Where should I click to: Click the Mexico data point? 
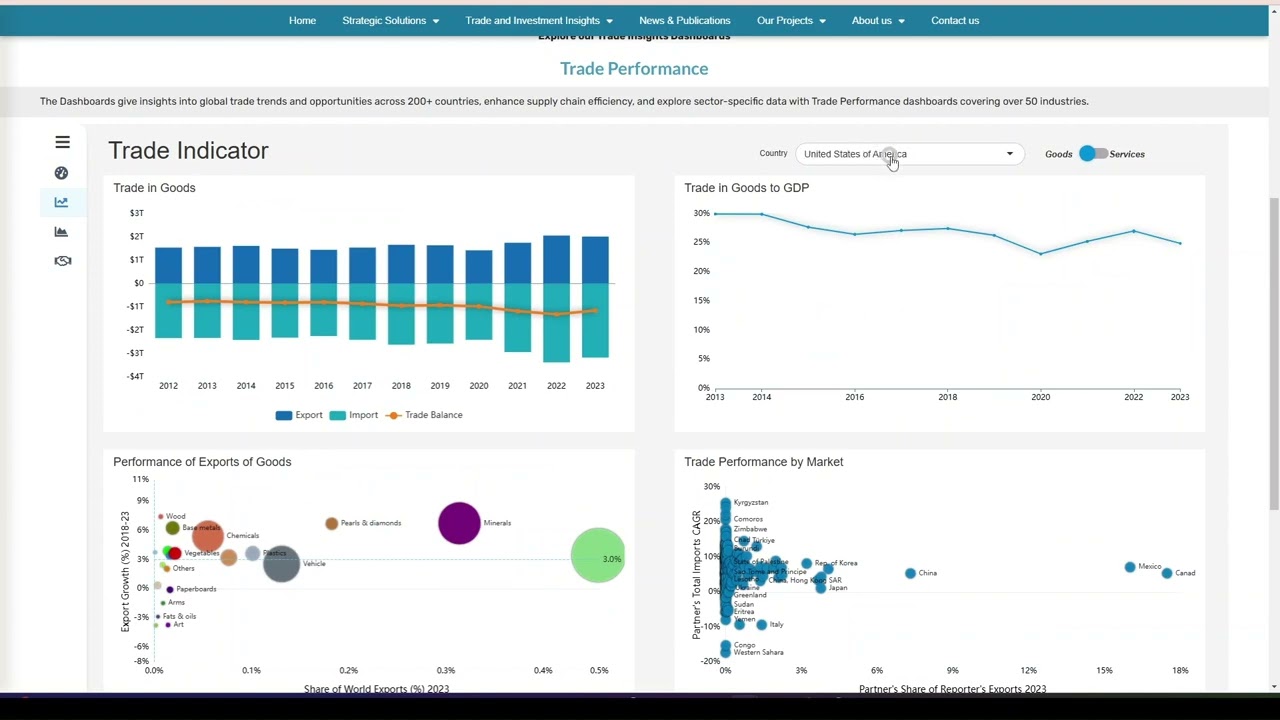1130,567
